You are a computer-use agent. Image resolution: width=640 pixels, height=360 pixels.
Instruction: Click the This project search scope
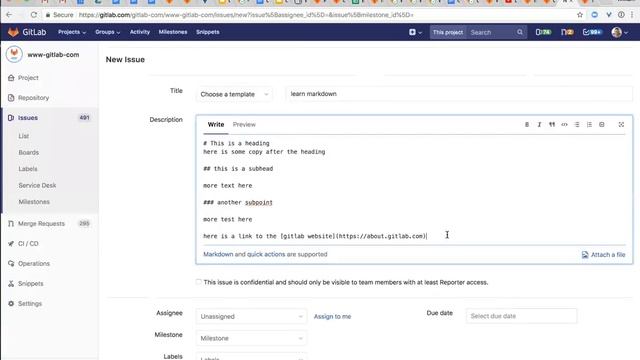pos(448,32)
